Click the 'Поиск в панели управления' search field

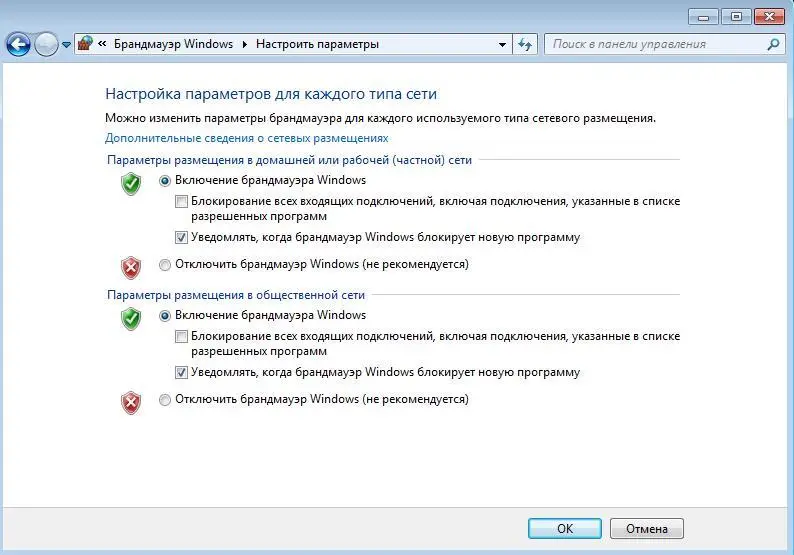coord(655,44)
